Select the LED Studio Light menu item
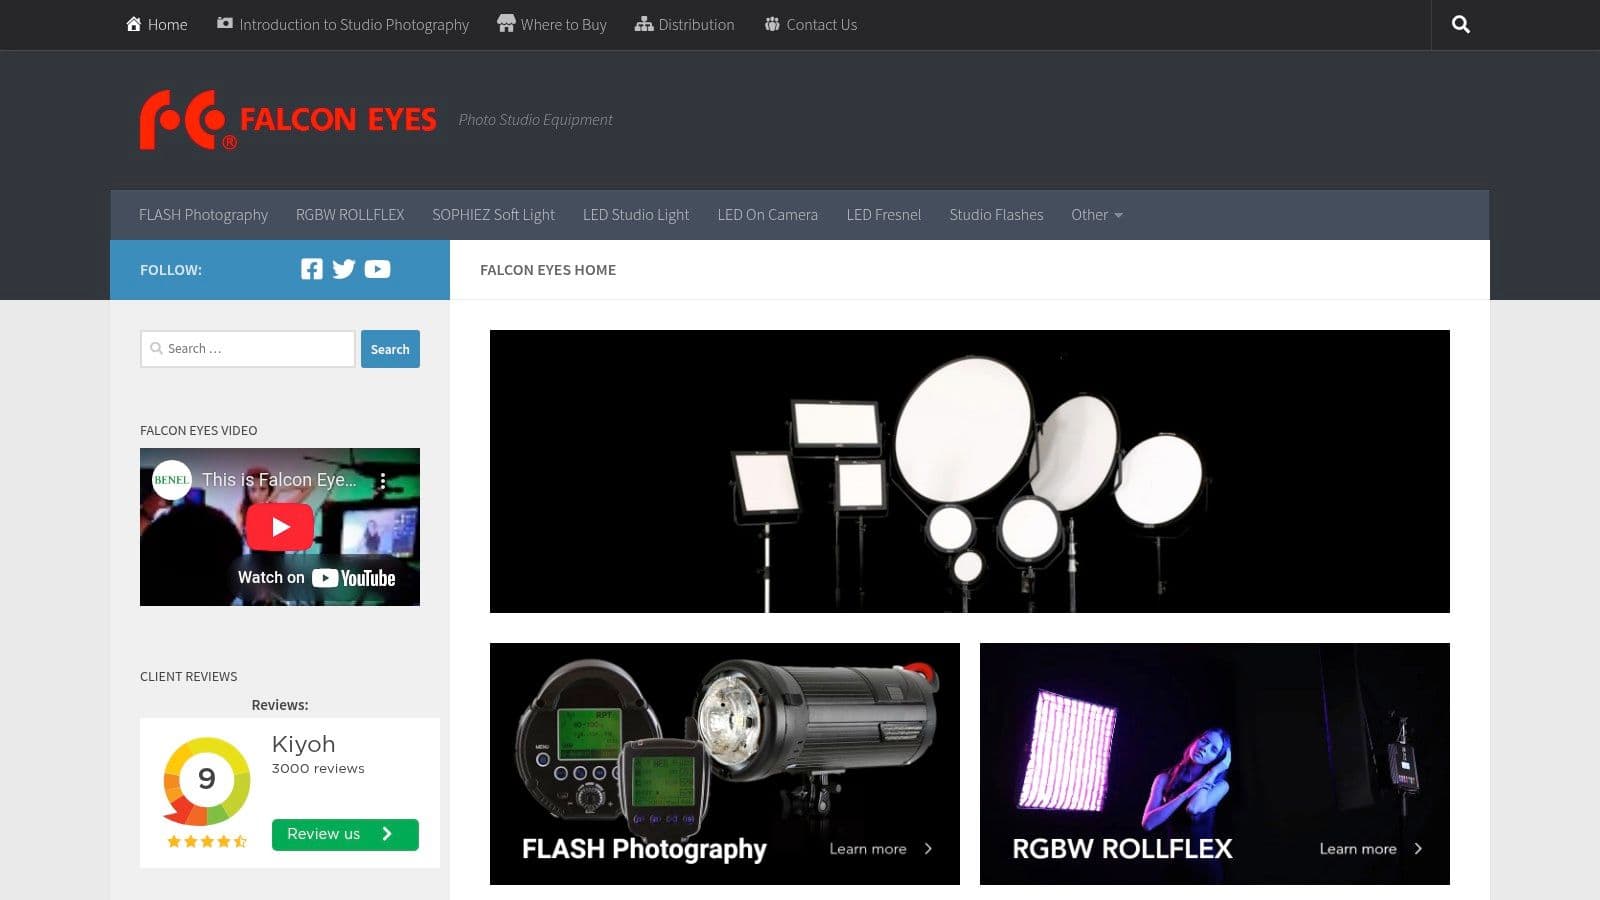This screenshot has height=900, width=1600. (x=636, y=214)
